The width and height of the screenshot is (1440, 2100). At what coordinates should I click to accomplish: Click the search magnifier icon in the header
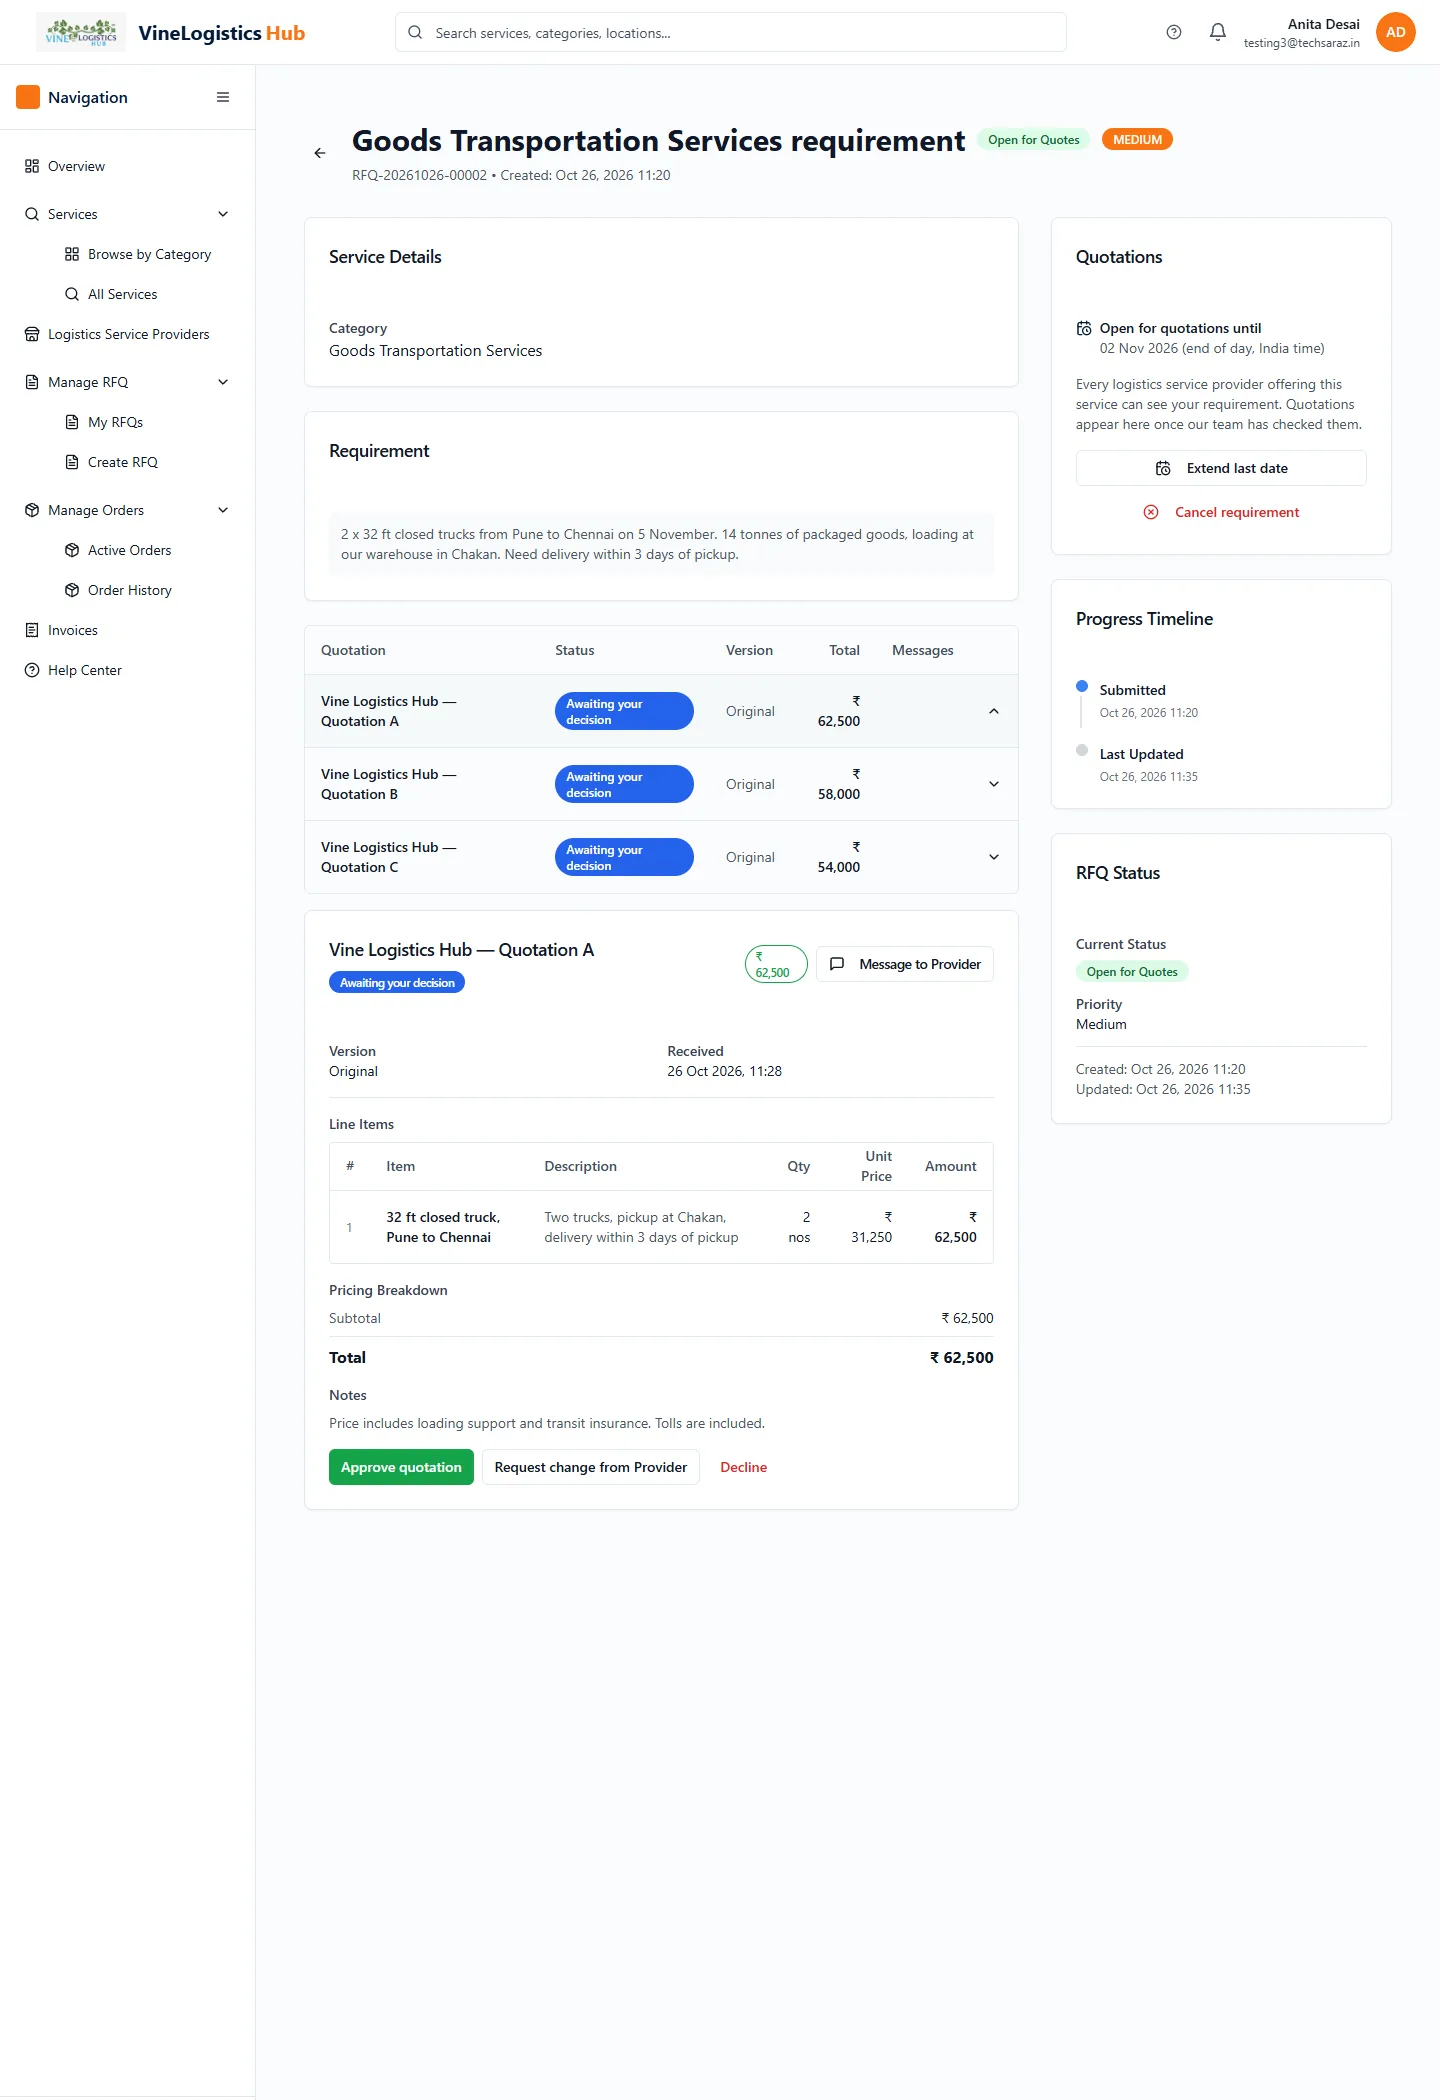415,32
